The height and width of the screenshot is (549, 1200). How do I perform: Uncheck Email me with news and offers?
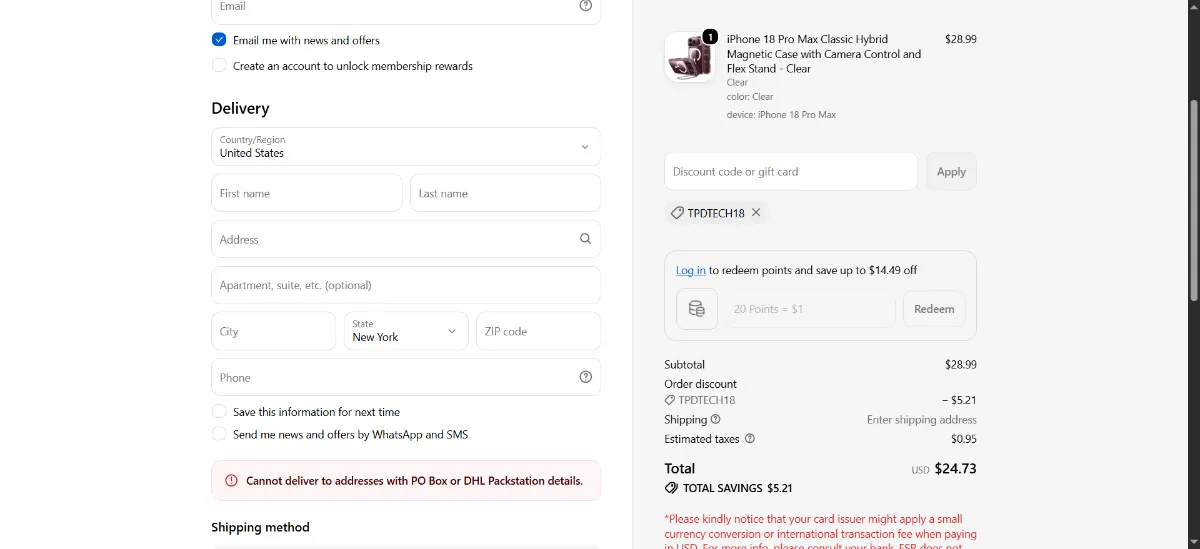219,40
